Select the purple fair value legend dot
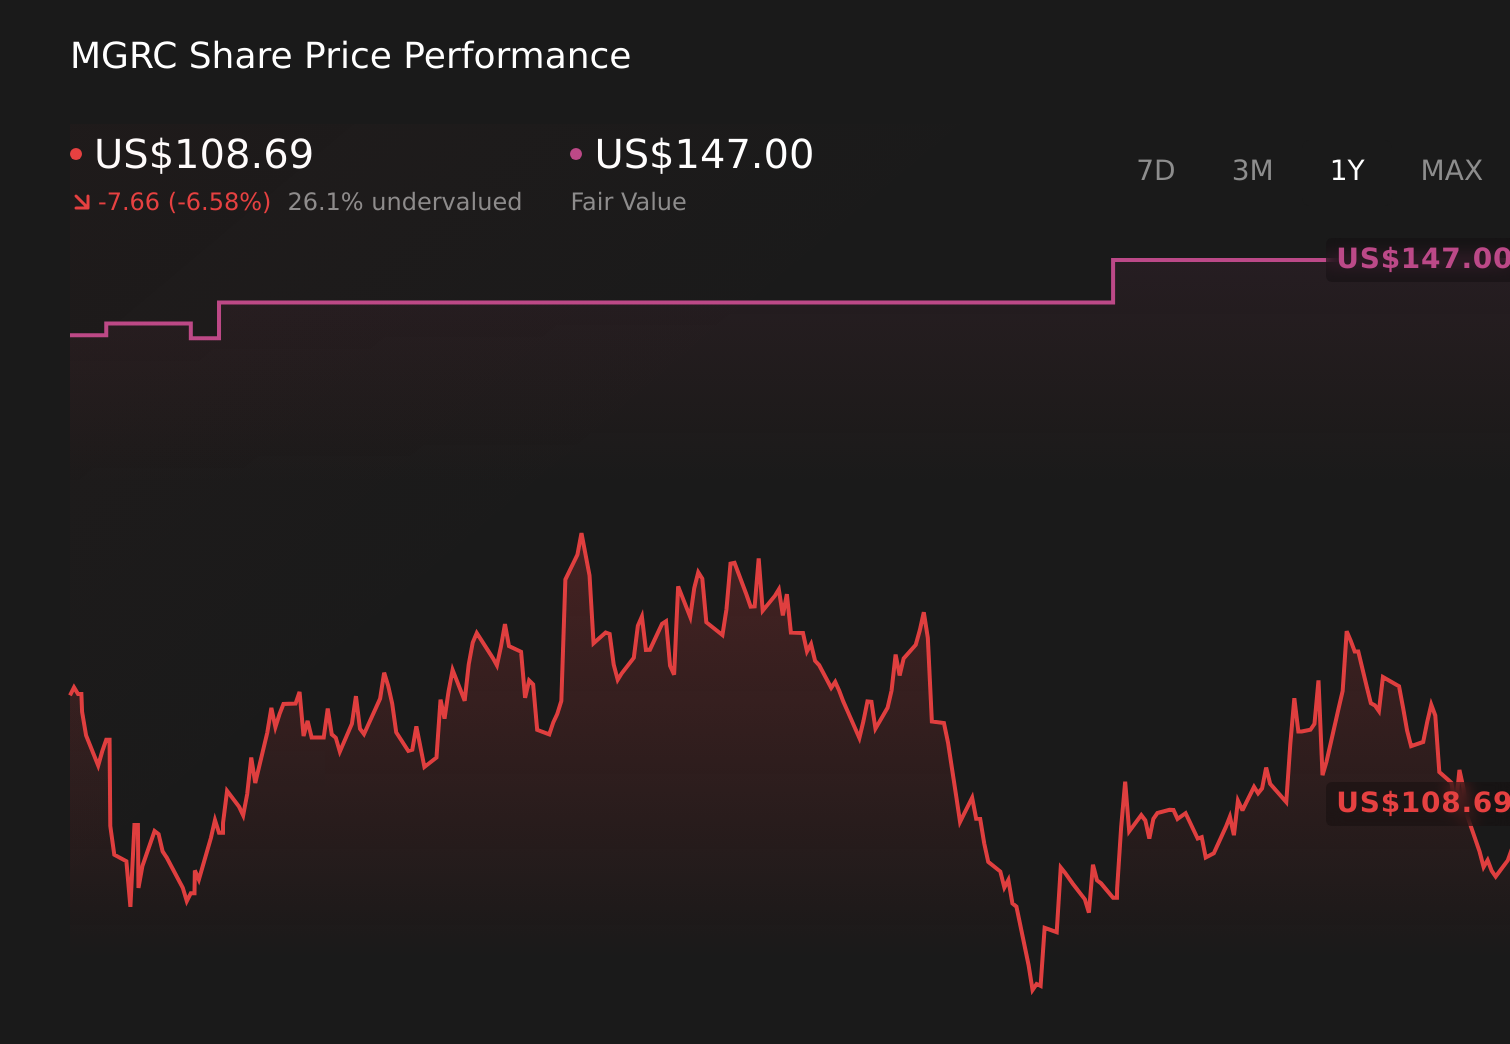Screen dimensions: 1510x1044 (576, 153)
